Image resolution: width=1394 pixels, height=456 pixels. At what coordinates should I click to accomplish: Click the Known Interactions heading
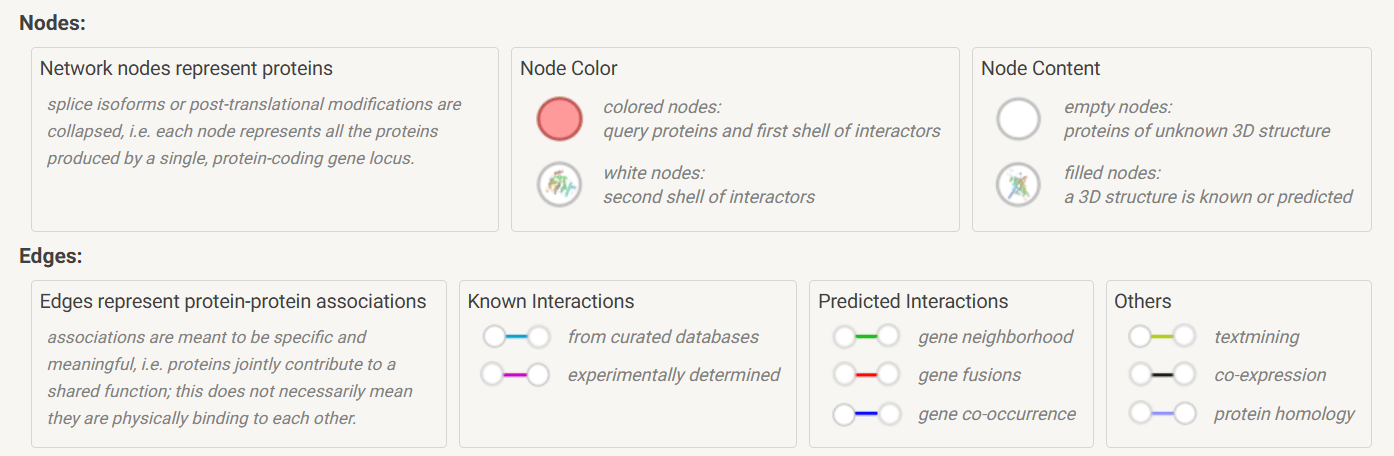[551, 301]
